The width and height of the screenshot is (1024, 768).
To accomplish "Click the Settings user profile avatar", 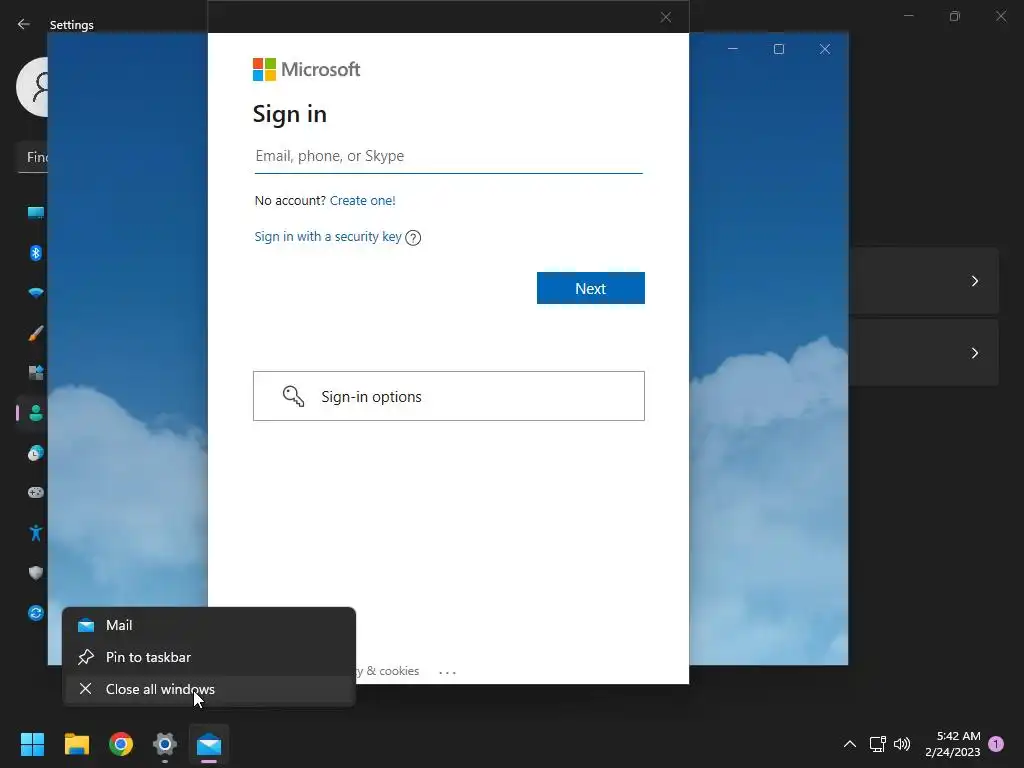I will [32, 86].
